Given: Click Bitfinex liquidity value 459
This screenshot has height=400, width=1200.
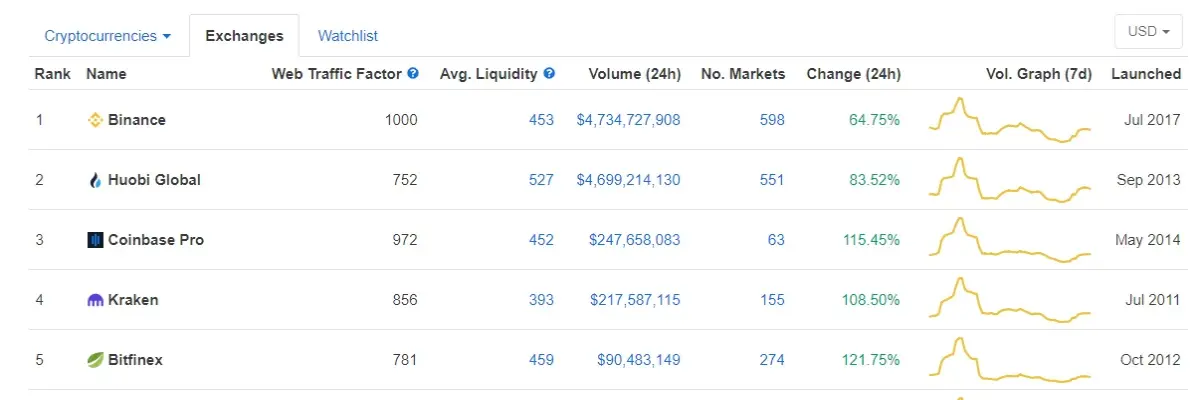Looking at the screenshot, I should [x=541, y=360].
